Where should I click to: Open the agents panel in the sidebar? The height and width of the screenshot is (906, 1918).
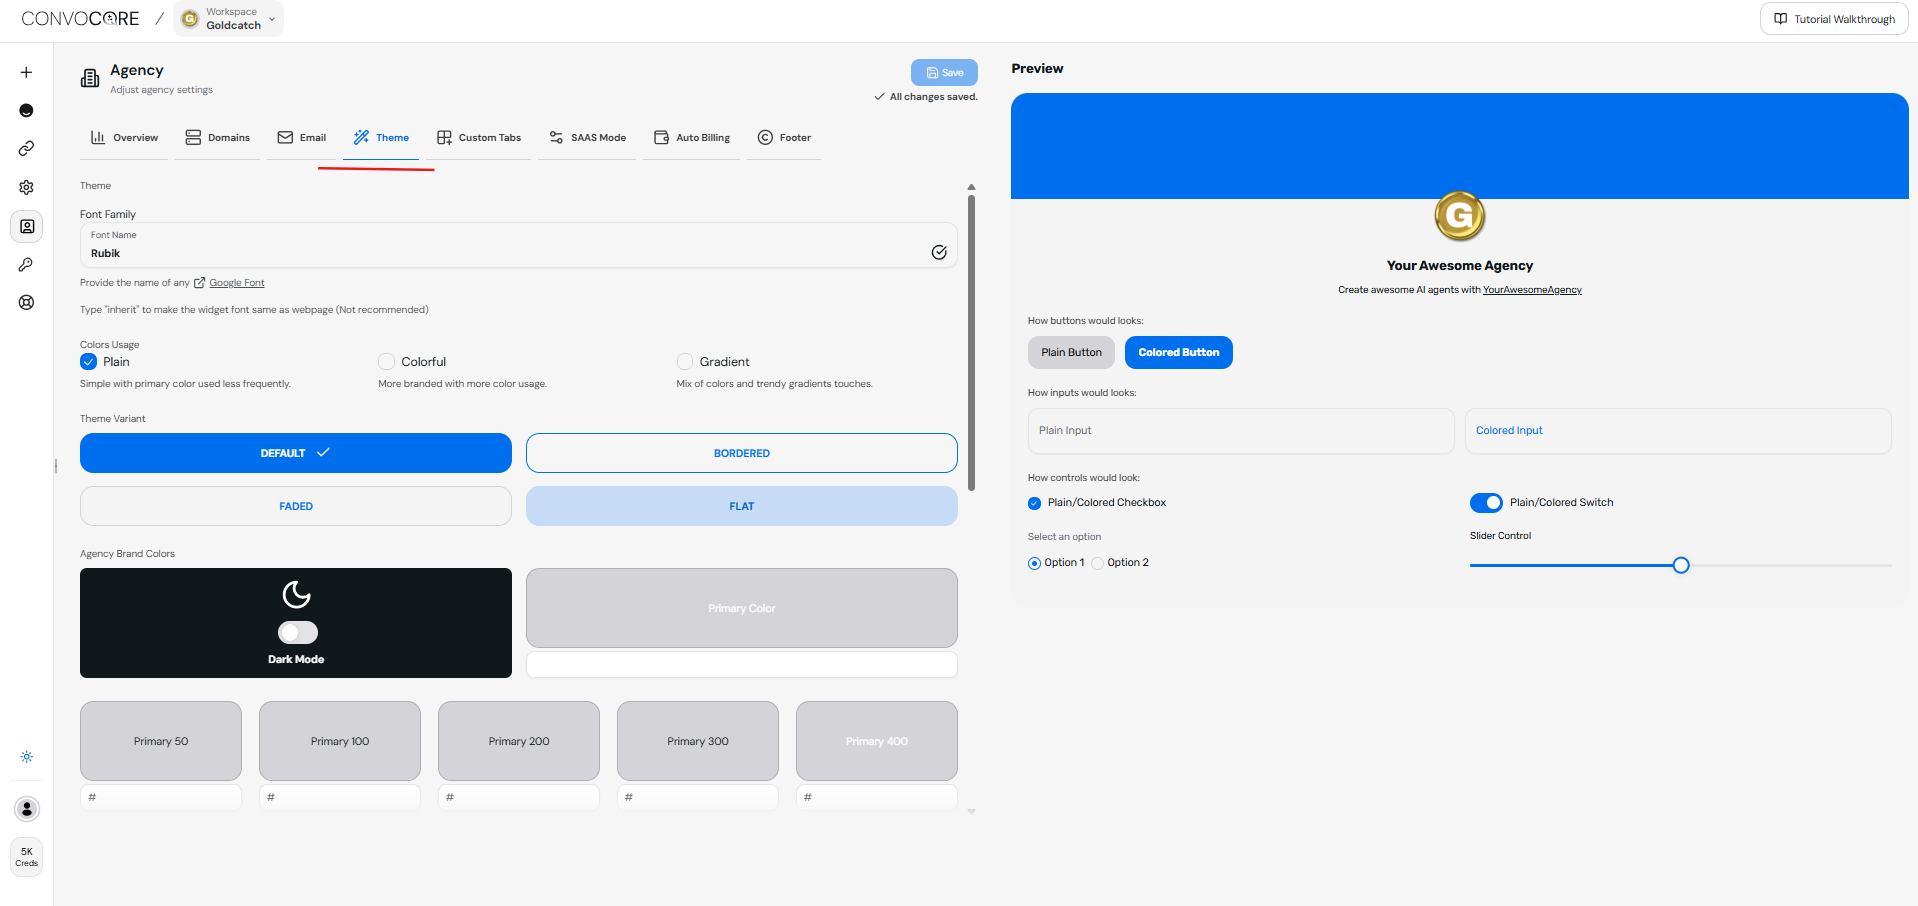point(26,110)
